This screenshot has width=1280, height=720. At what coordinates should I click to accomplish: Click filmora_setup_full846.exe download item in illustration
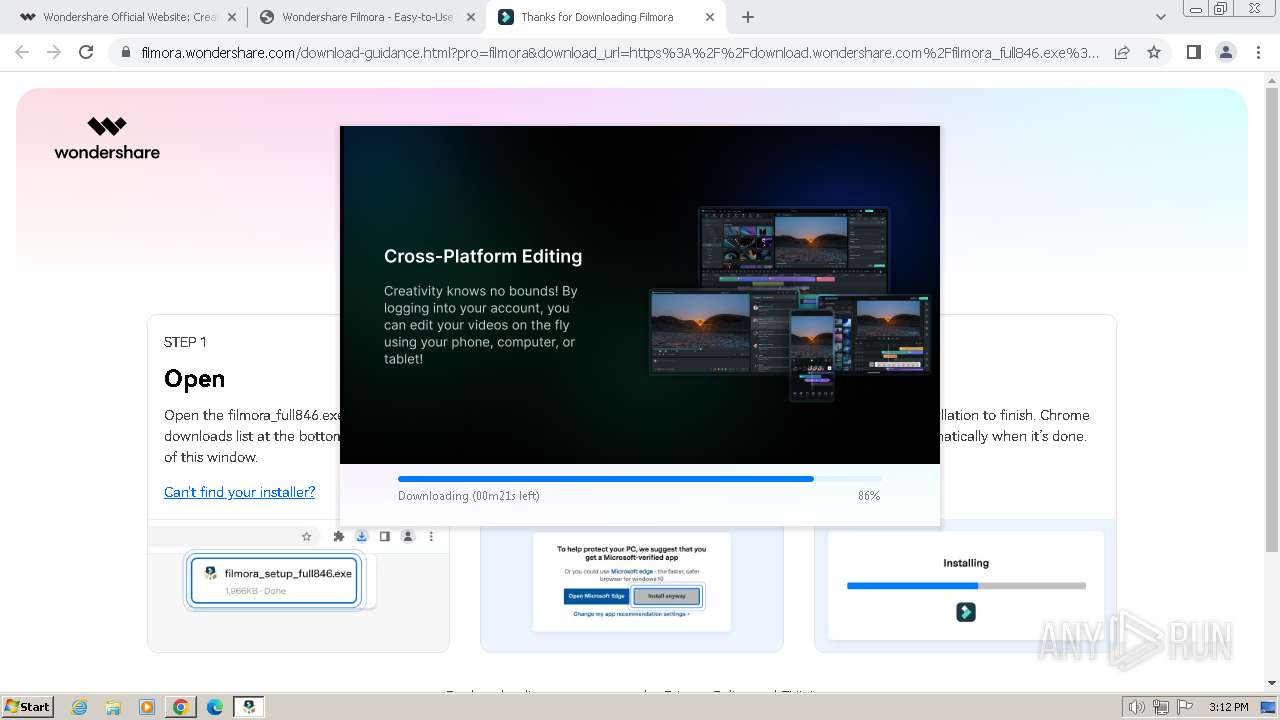(x=274, y=581)
